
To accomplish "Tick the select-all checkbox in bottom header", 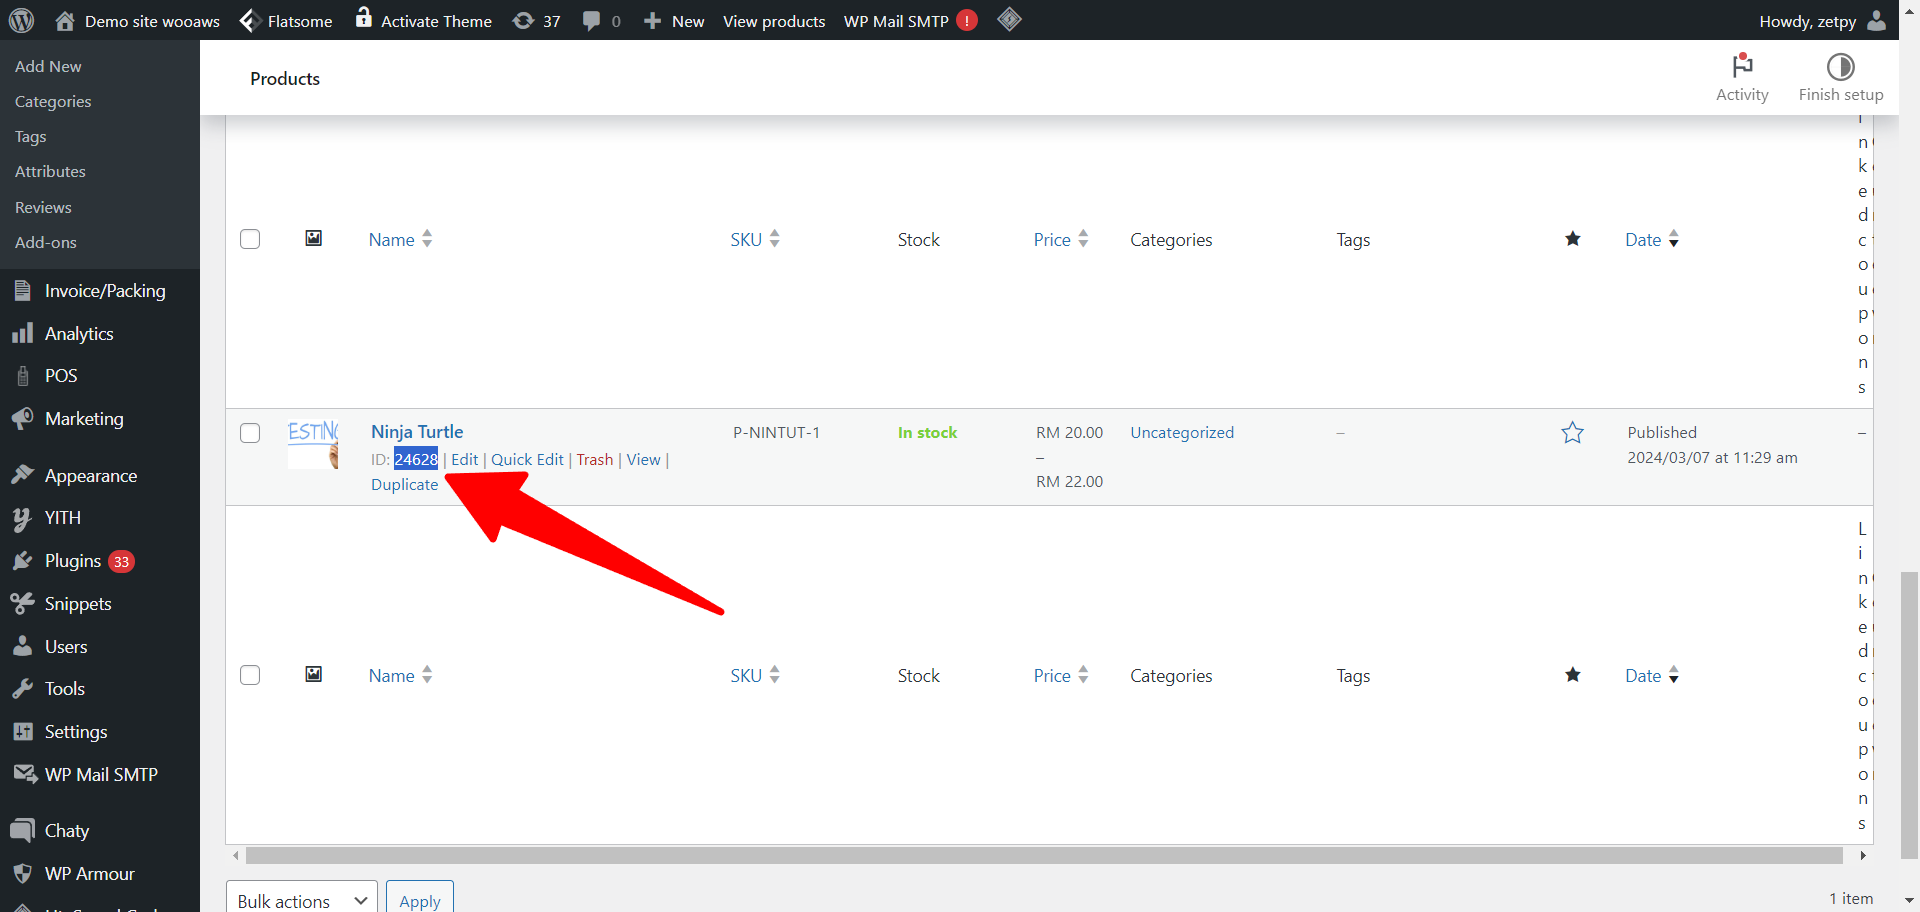I will pyautogui.click(x=250, y=675).
